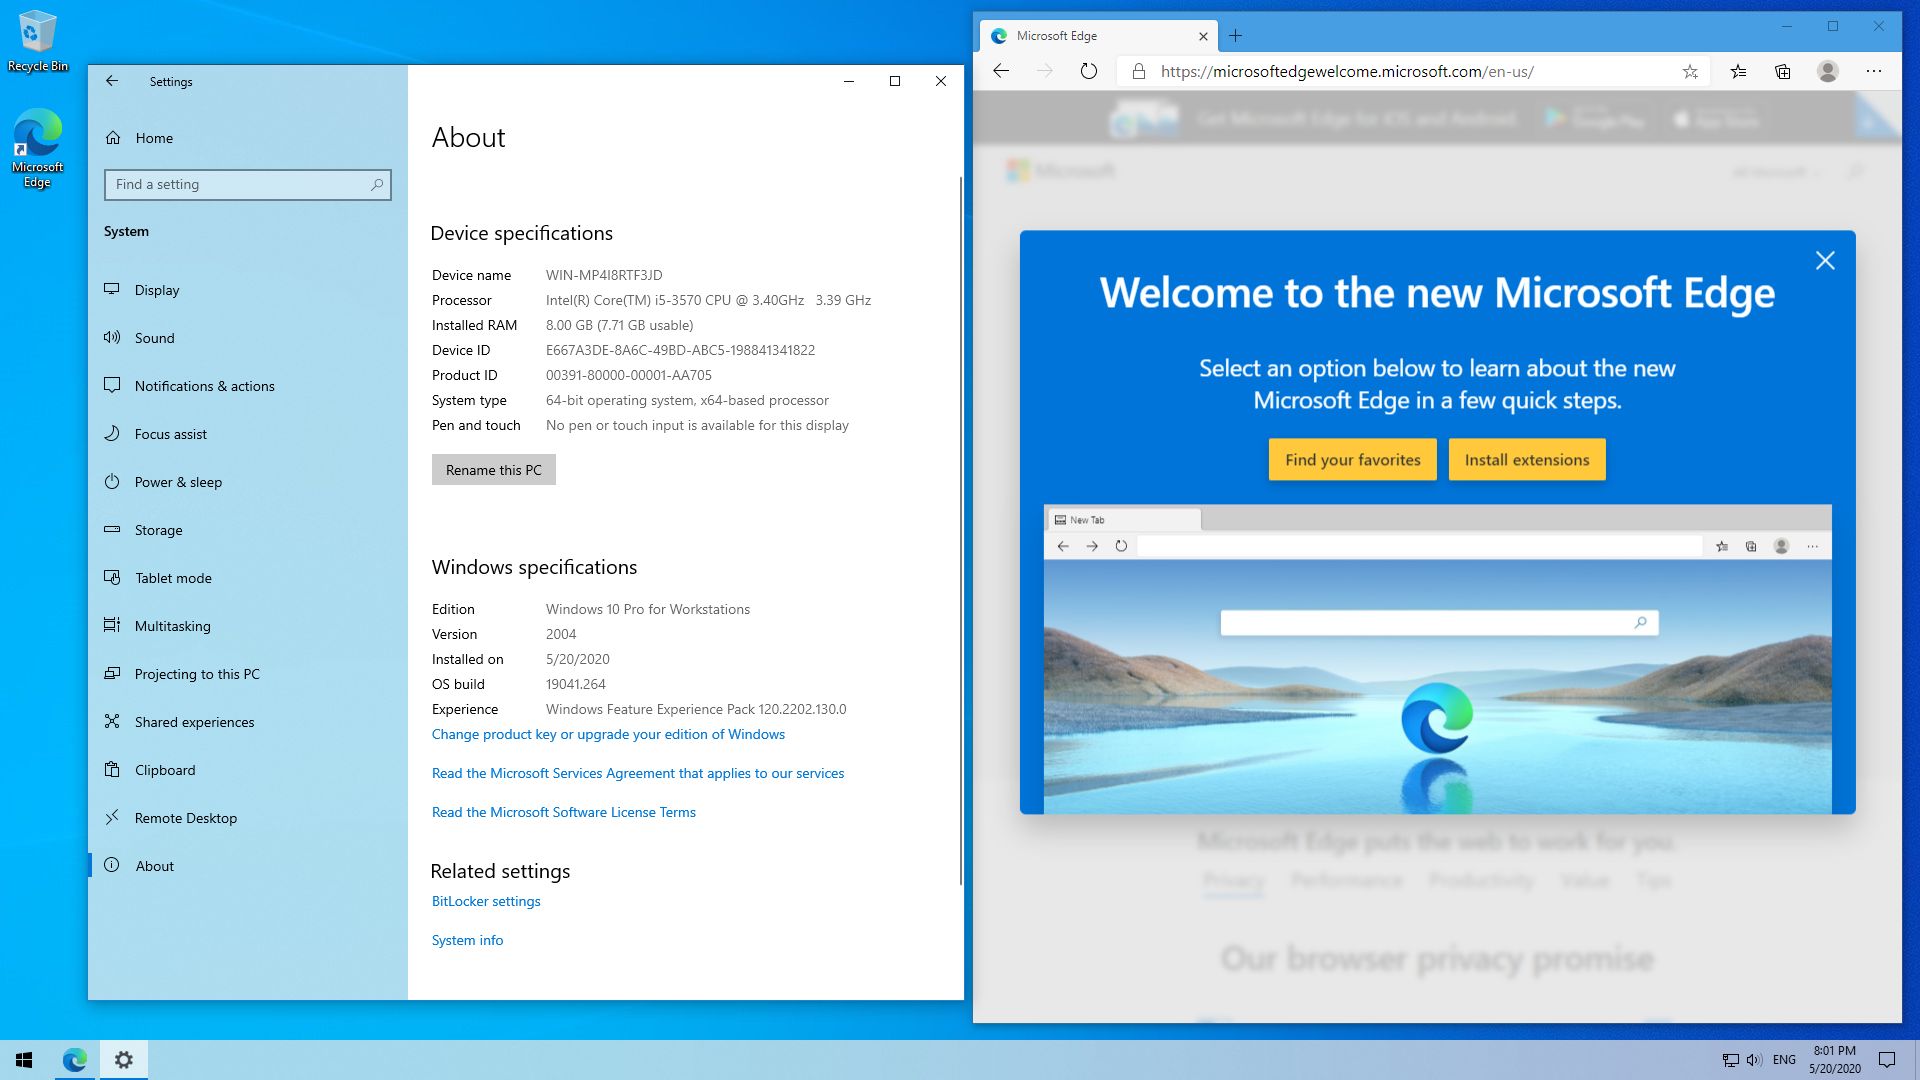Click the Find a setting search box

point(240,184)
